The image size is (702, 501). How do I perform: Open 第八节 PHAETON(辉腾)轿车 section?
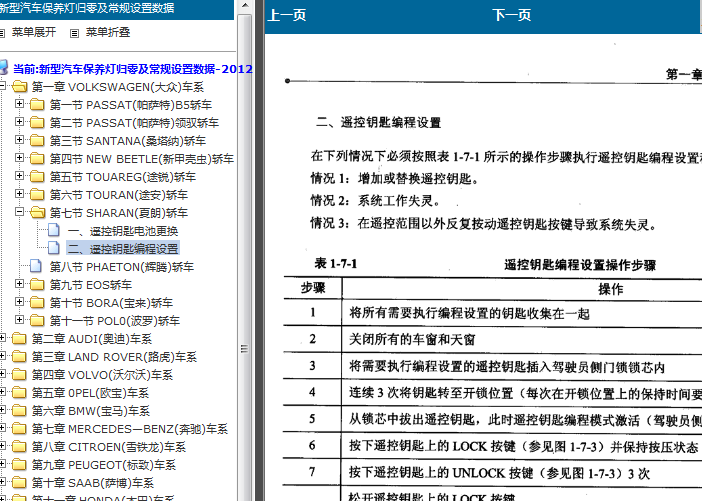122,267
